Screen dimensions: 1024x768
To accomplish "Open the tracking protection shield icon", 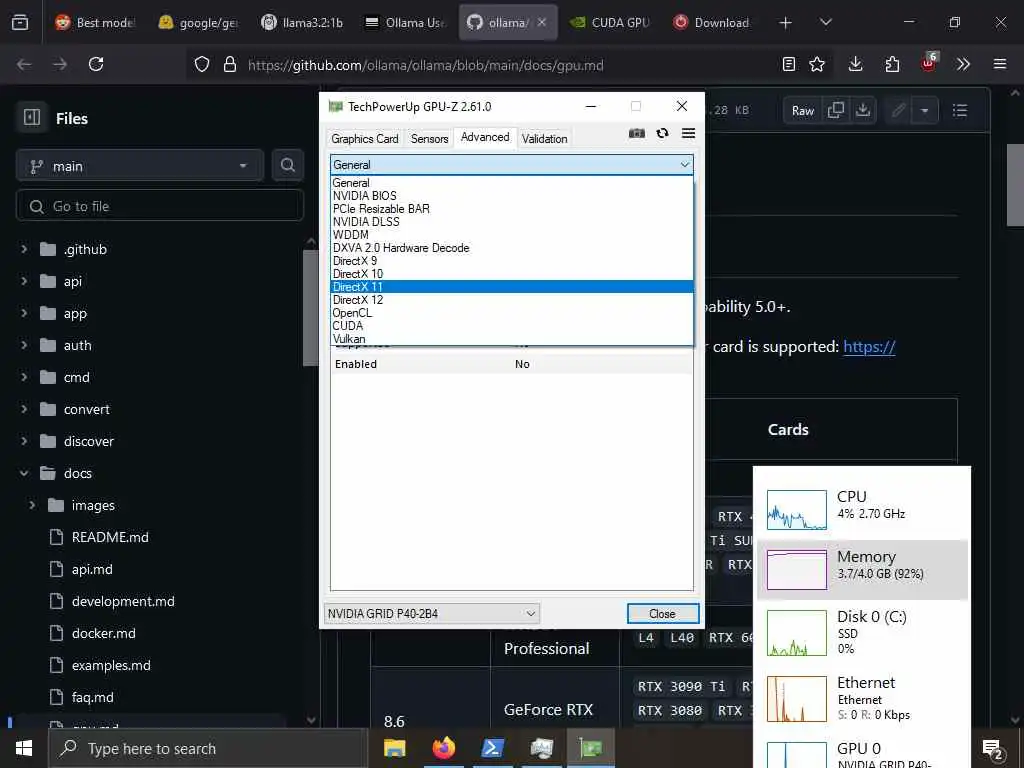I will 202,64.
